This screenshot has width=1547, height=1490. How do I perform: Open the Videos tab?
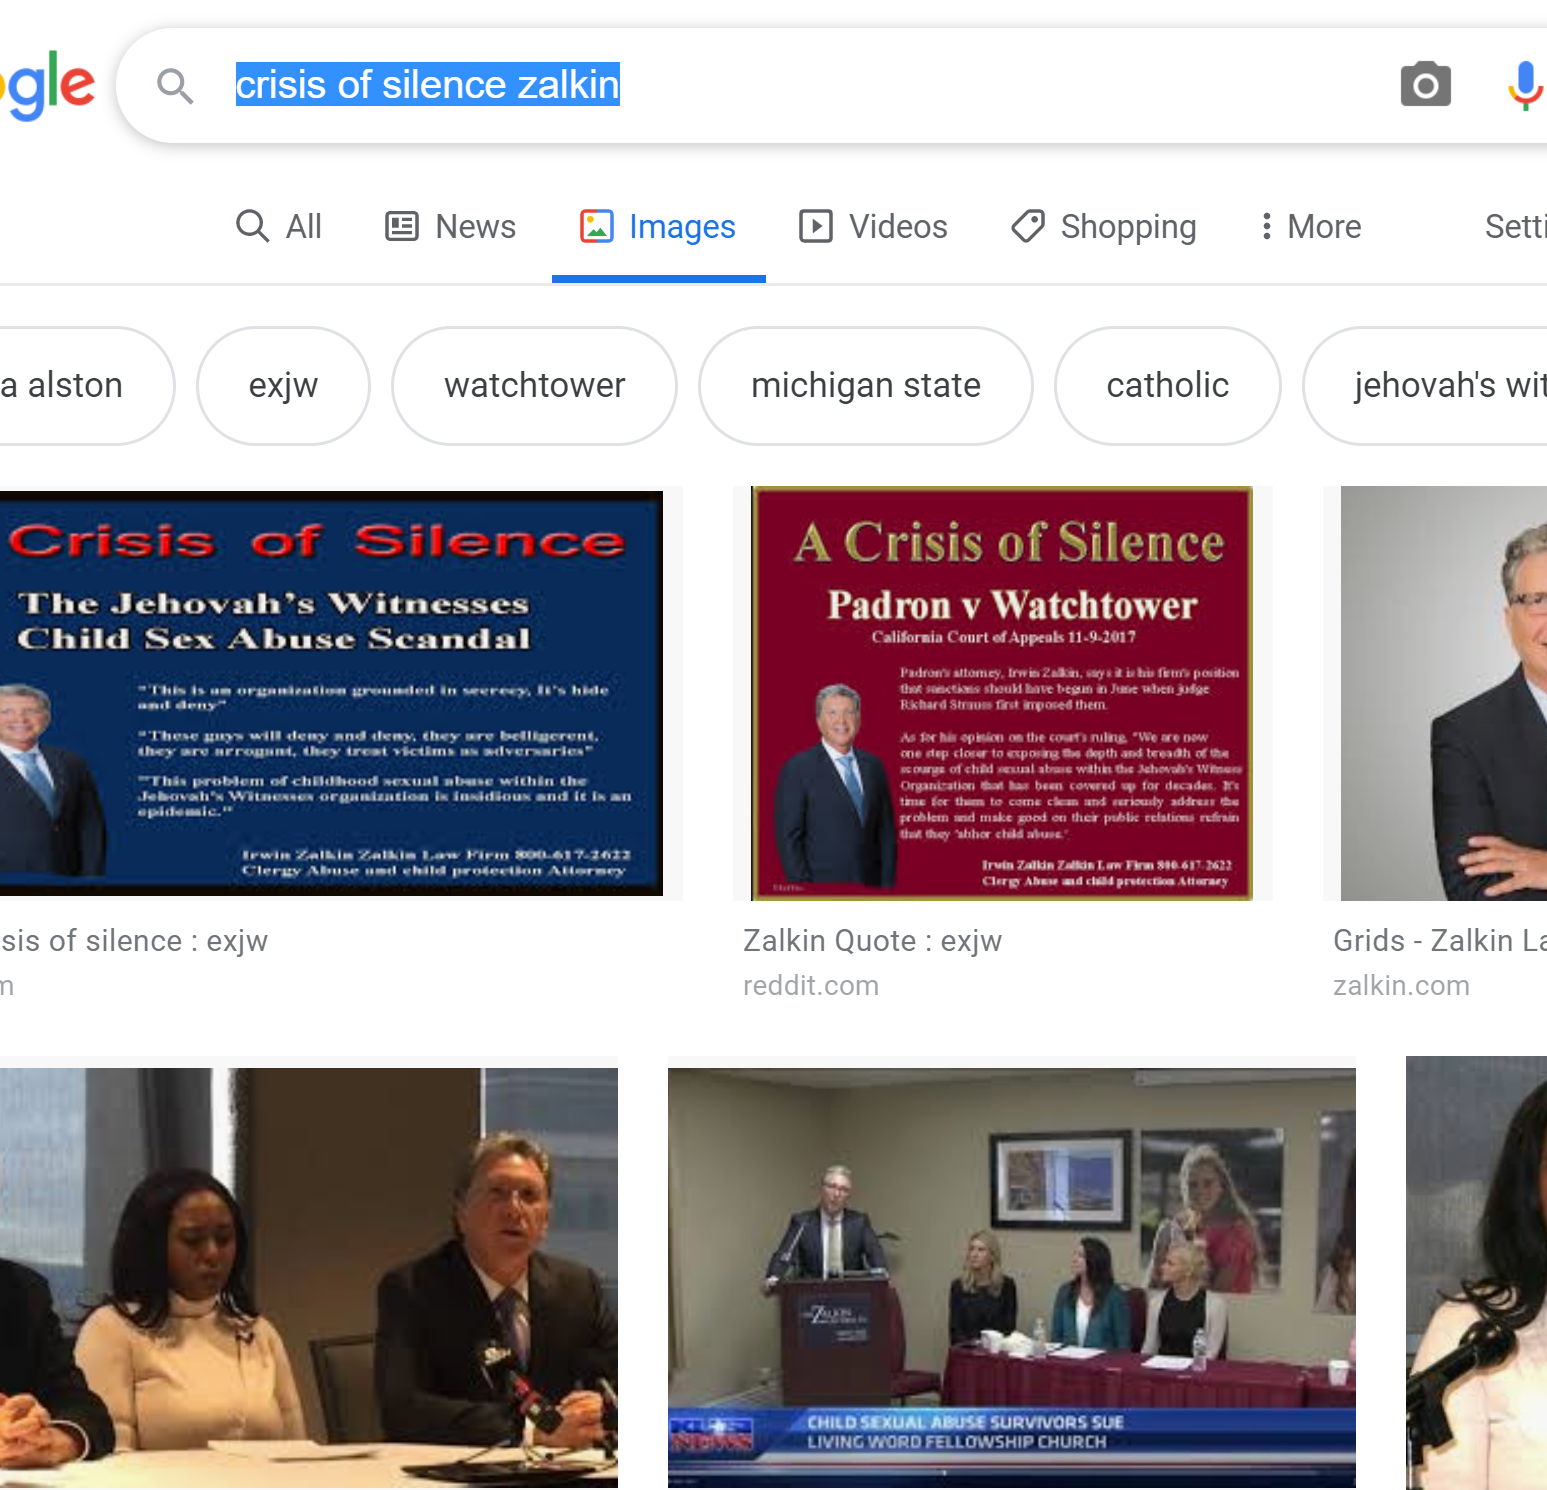[x=872, y=226]
